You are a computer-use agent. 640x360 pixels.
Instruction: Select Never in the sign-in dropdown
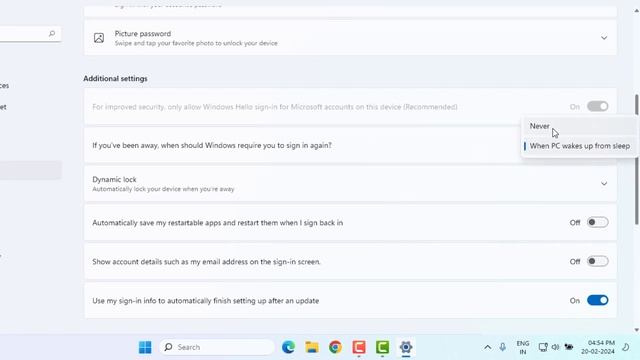[x=580, y=126]
